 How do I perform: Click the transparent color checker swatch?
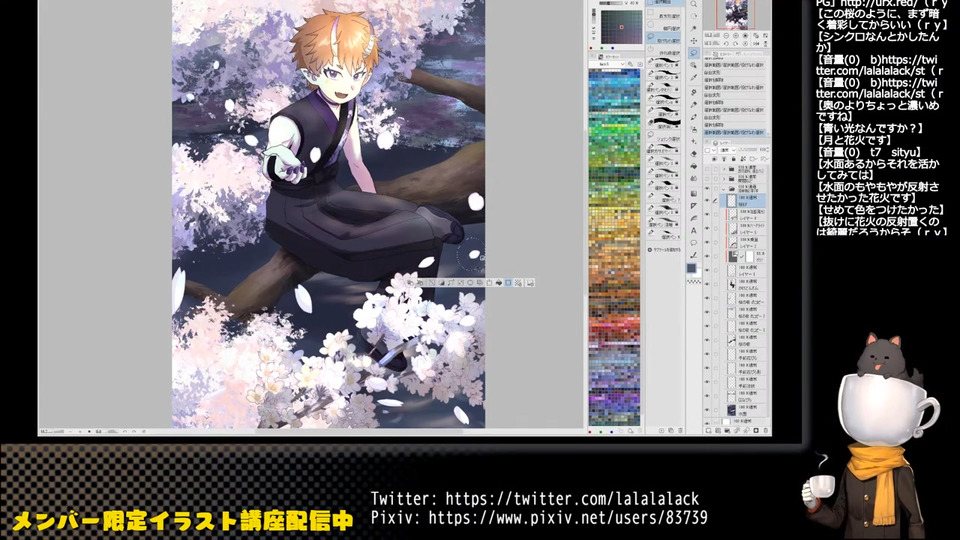[694, 282]
